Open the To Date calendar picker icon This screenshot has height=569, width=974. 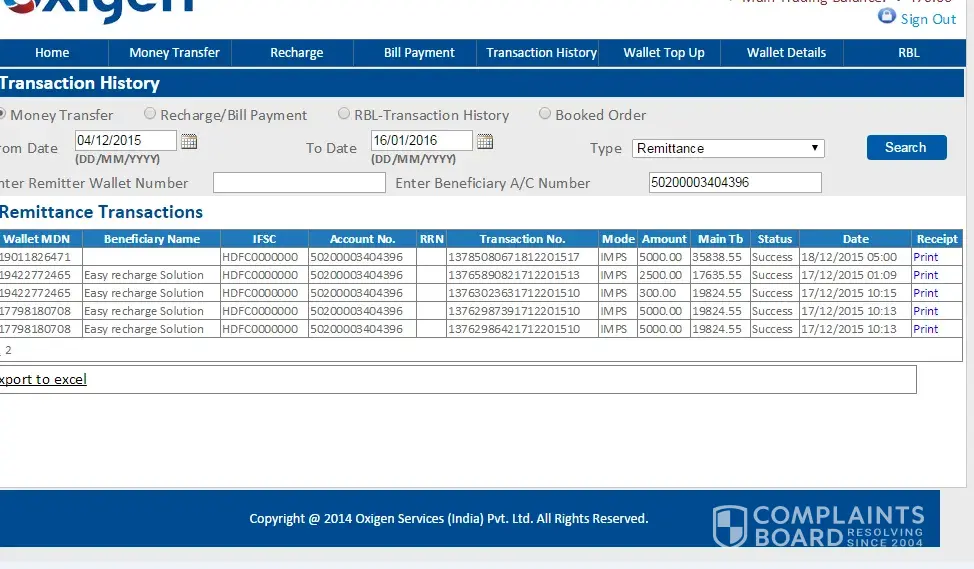(485, 142)
